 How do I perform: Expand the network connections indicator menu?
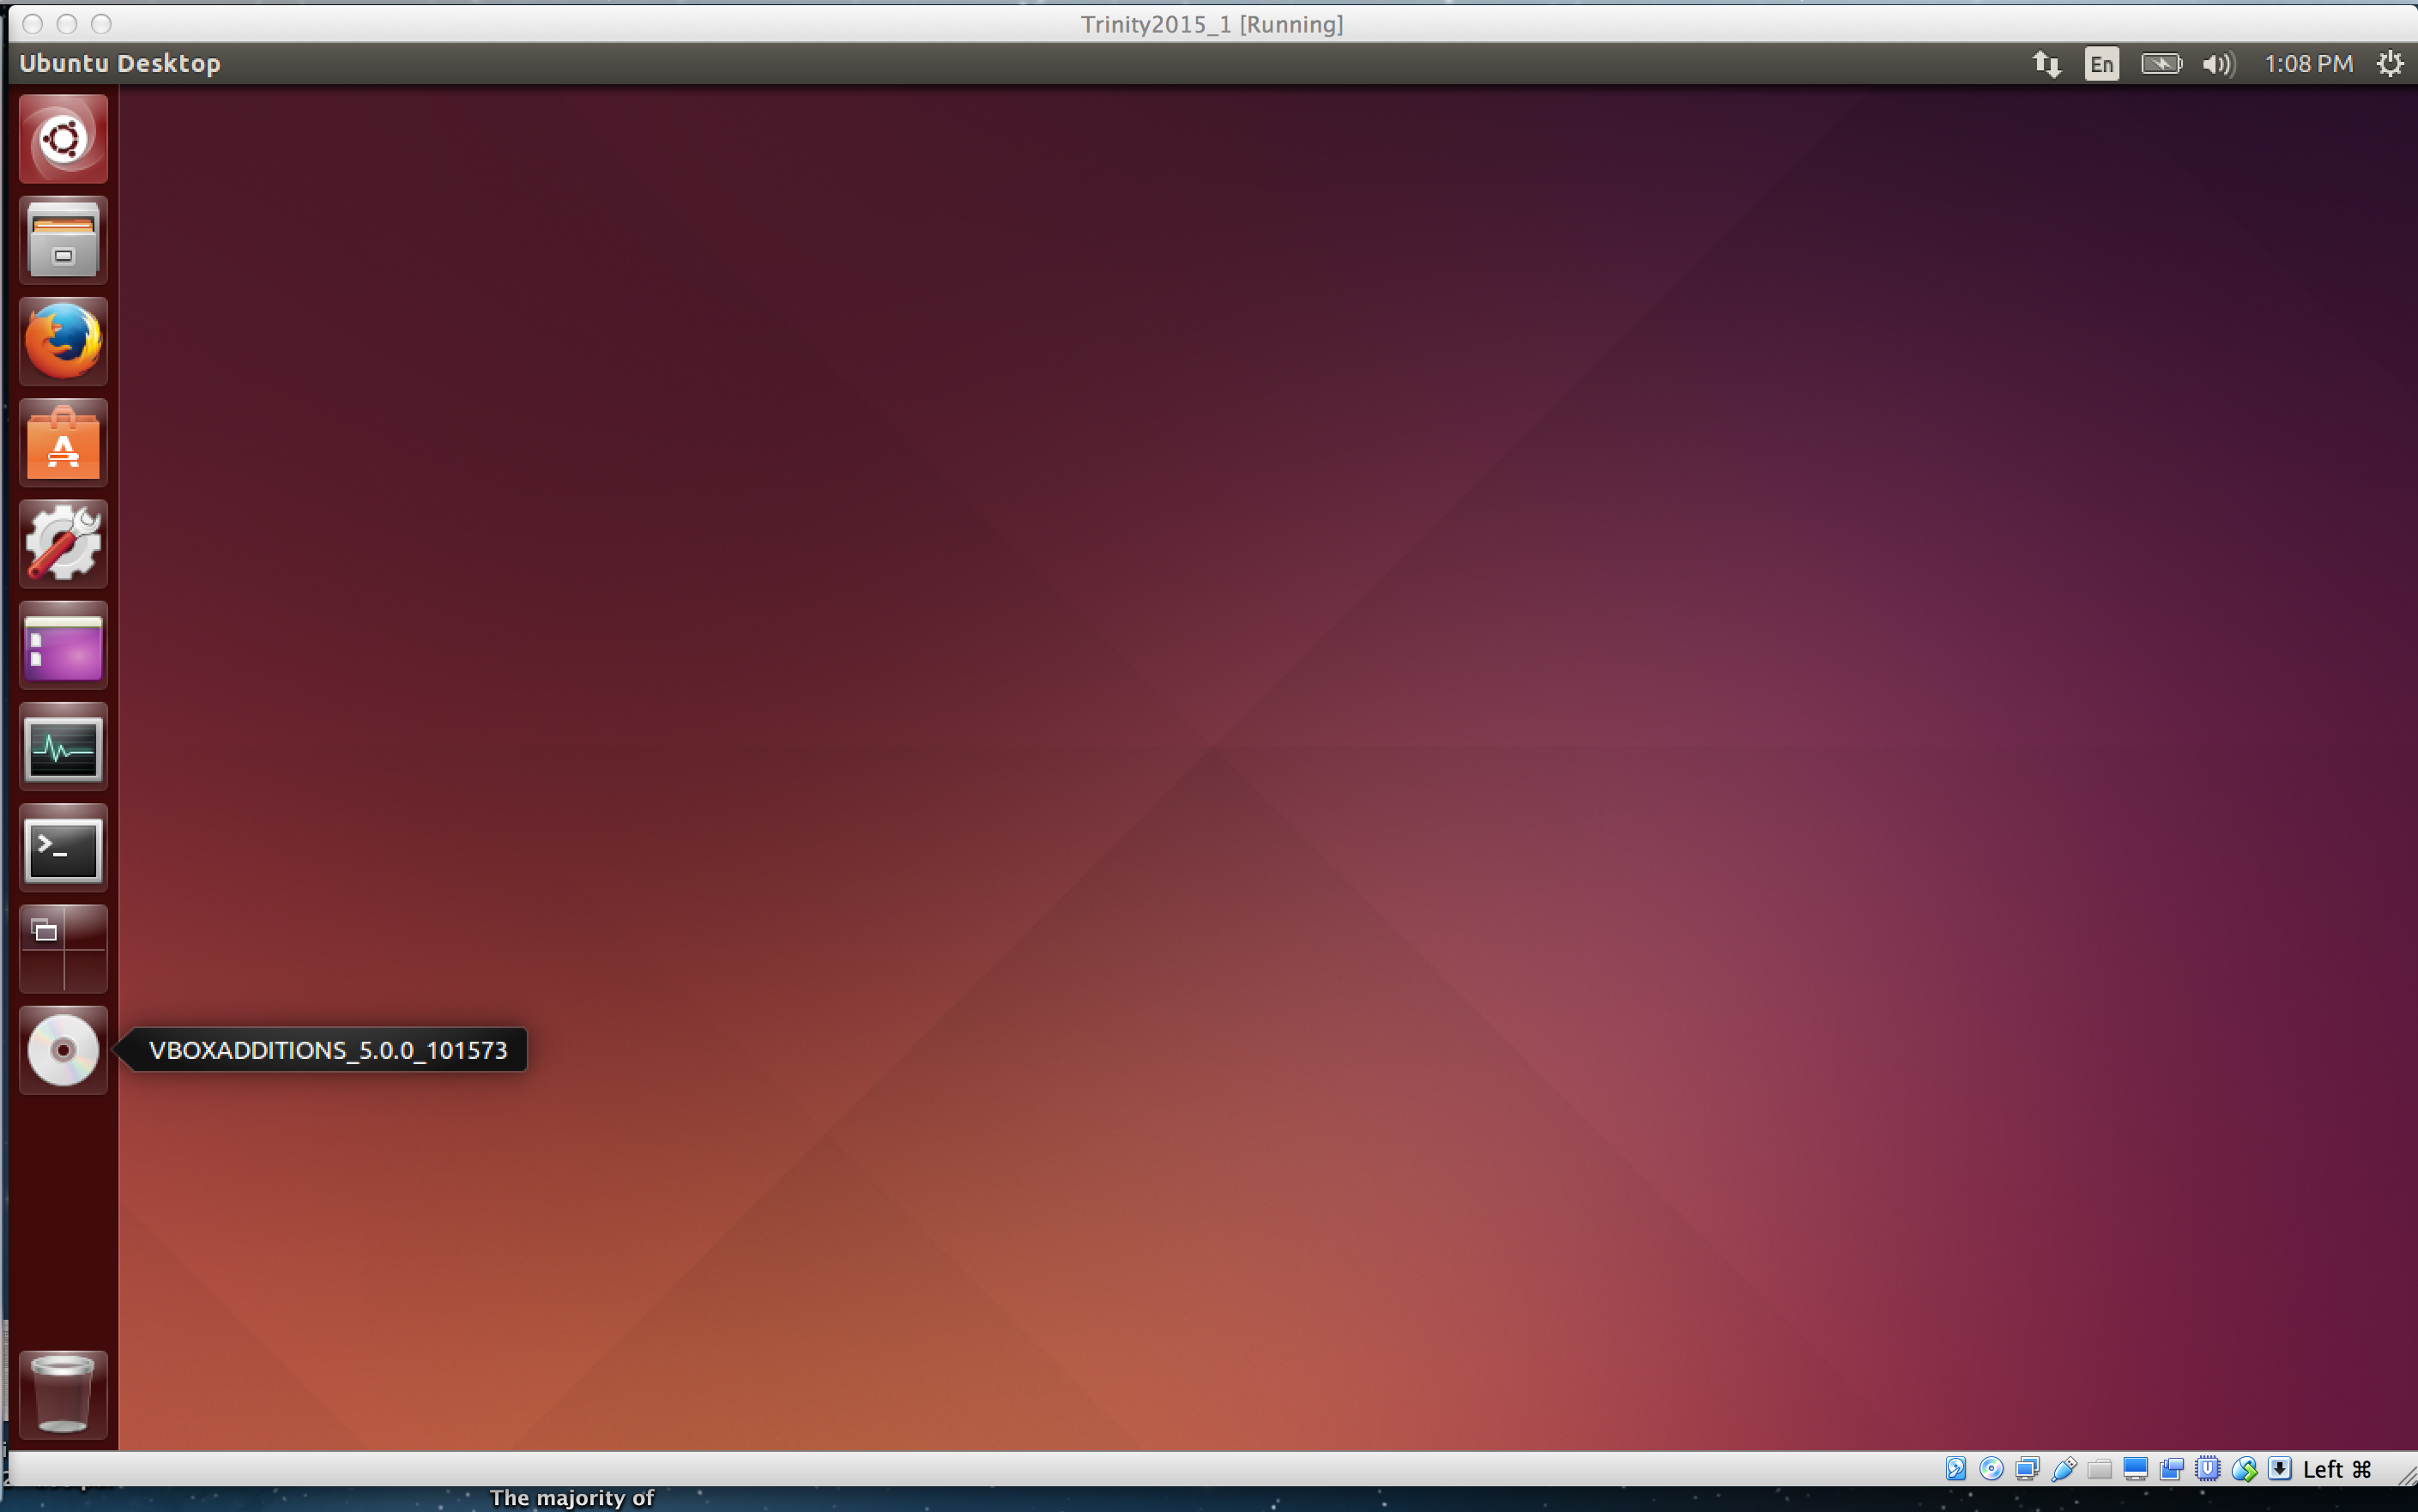pyautogui.click(x=2046, y=64)
